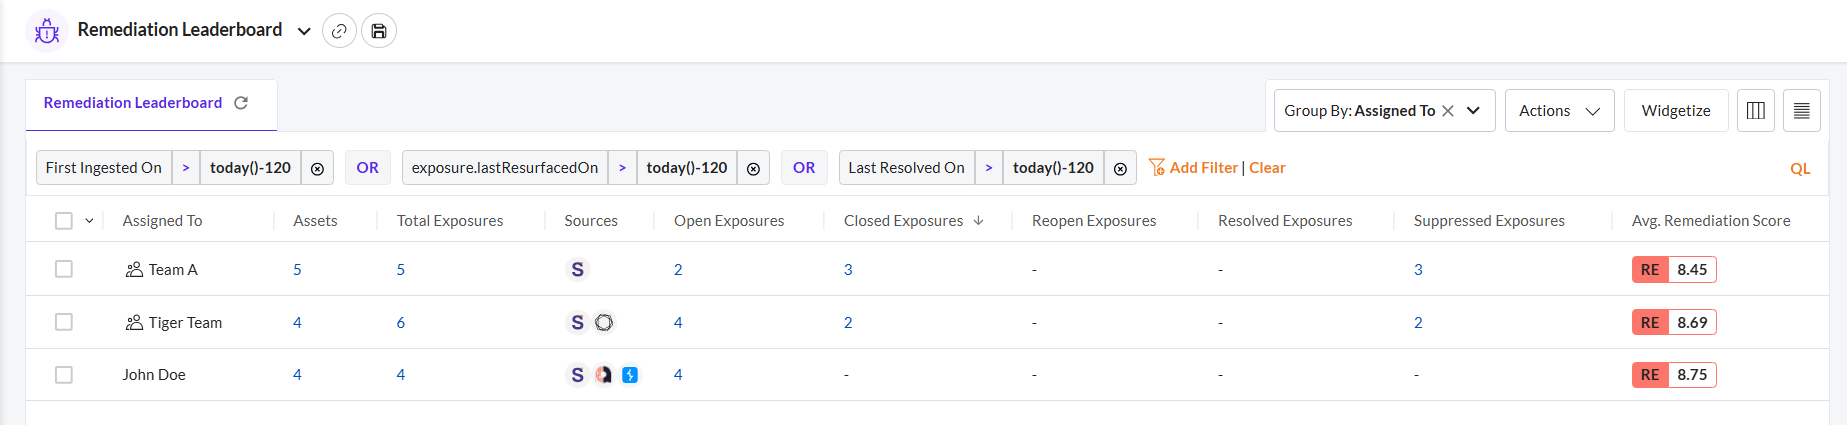The image size is (1847, 425).
Task: Click the S source icon in John Doe row
Action: pyautogui.click(x=577, y=375)
